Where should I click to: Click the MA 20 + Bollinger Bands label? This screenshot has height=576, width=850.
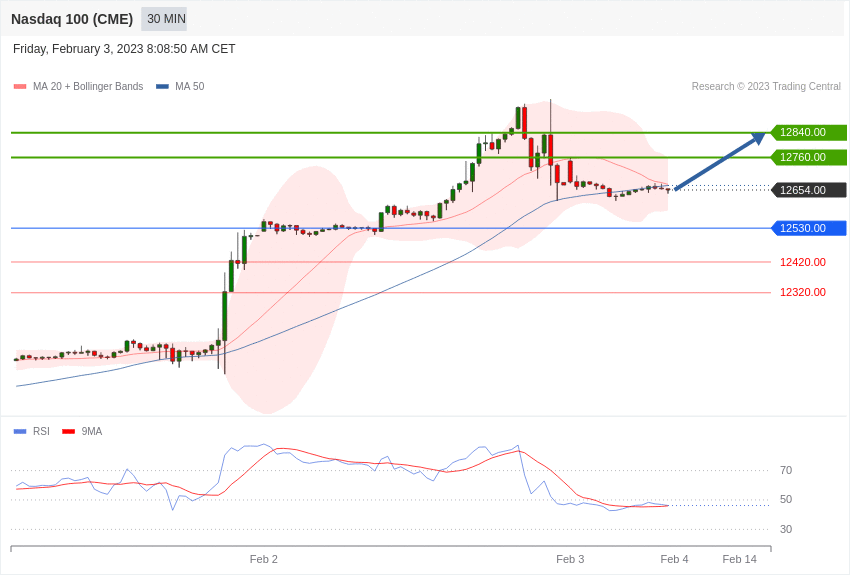click(88, 87)
